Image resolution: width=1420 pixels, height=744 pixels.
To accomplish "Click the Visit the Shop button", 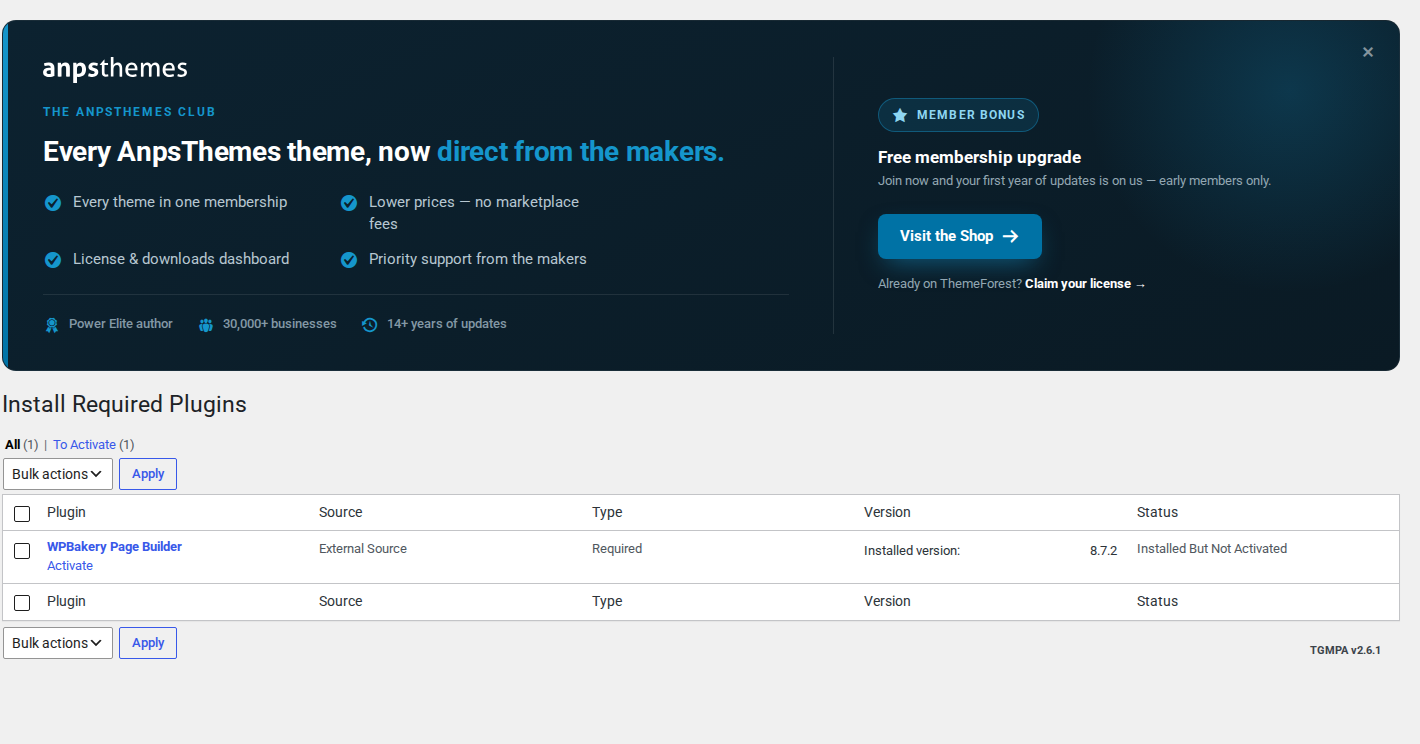I will coord(960,236).
